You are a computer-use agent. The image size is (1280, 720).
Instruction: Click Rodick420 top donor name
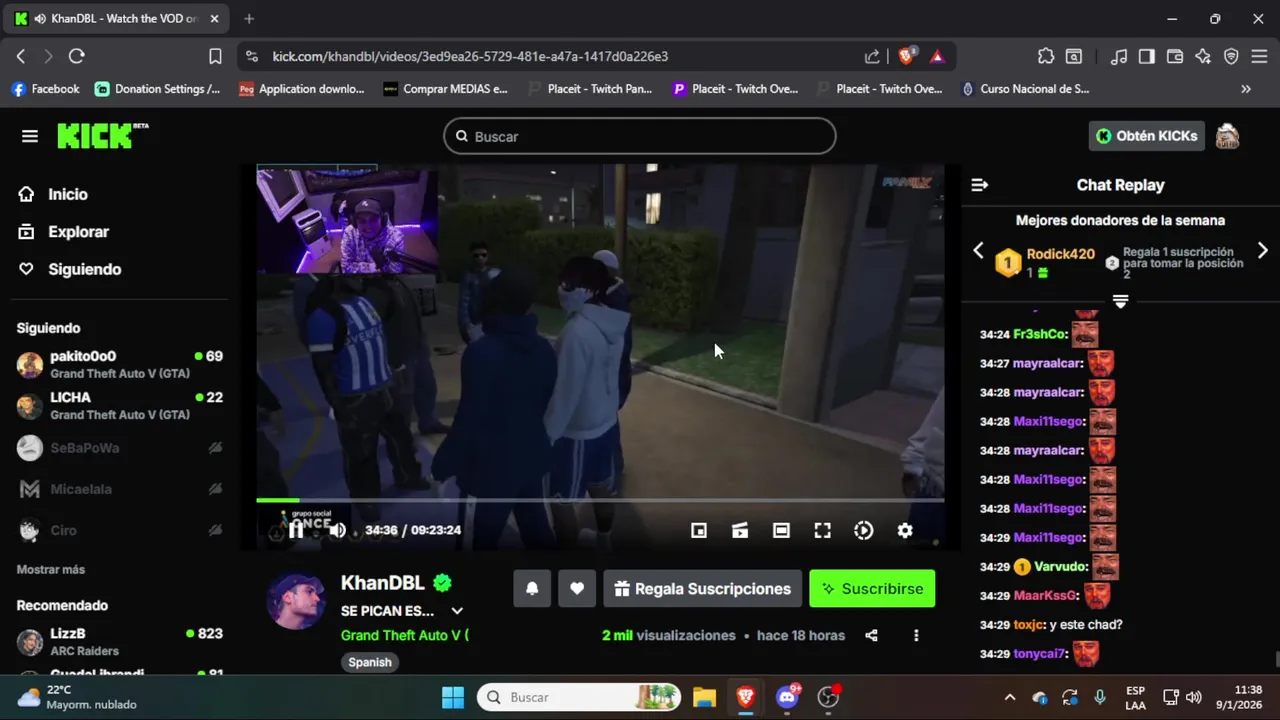pos(1061,254)
